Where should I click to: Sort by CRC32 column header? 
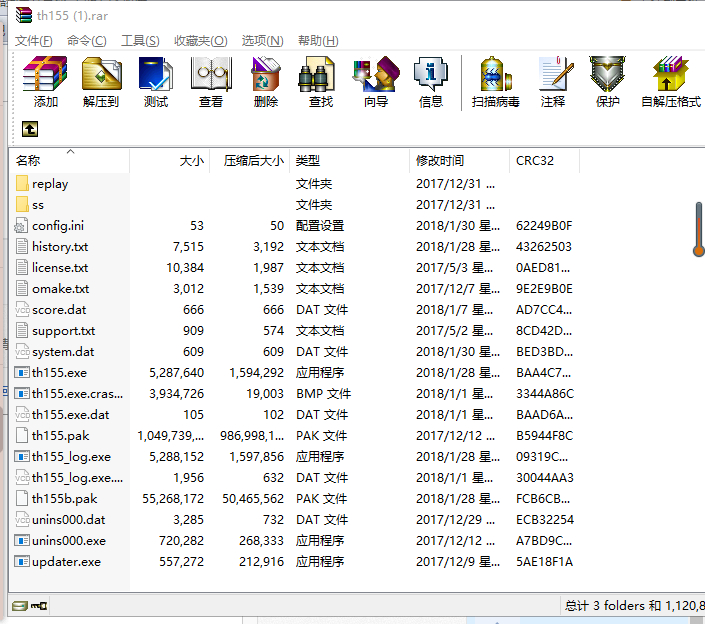pos(544,160)
